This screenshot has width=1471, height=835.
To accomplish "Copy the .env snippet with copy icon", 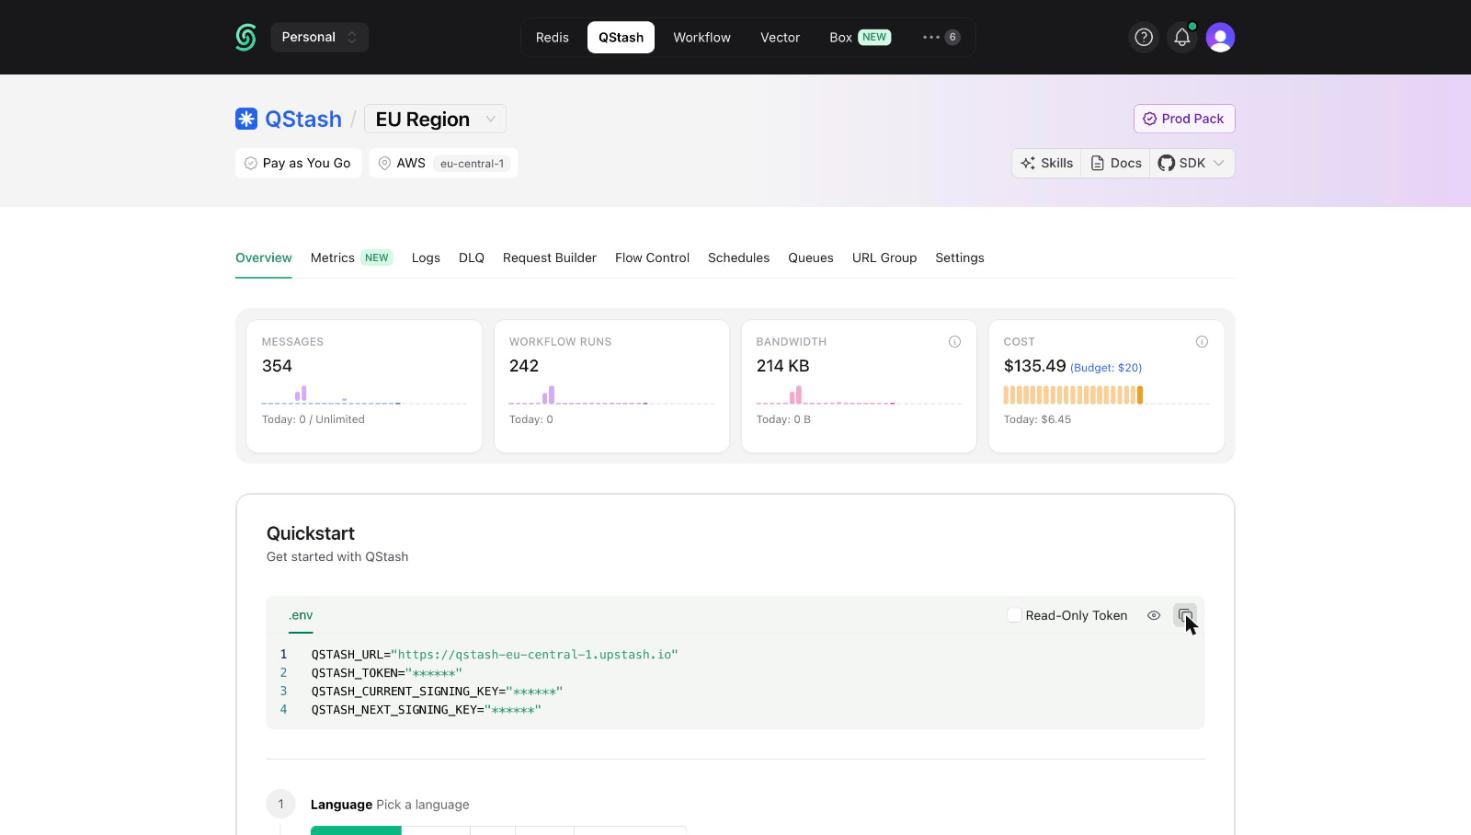I will (x=1185, y=615).
